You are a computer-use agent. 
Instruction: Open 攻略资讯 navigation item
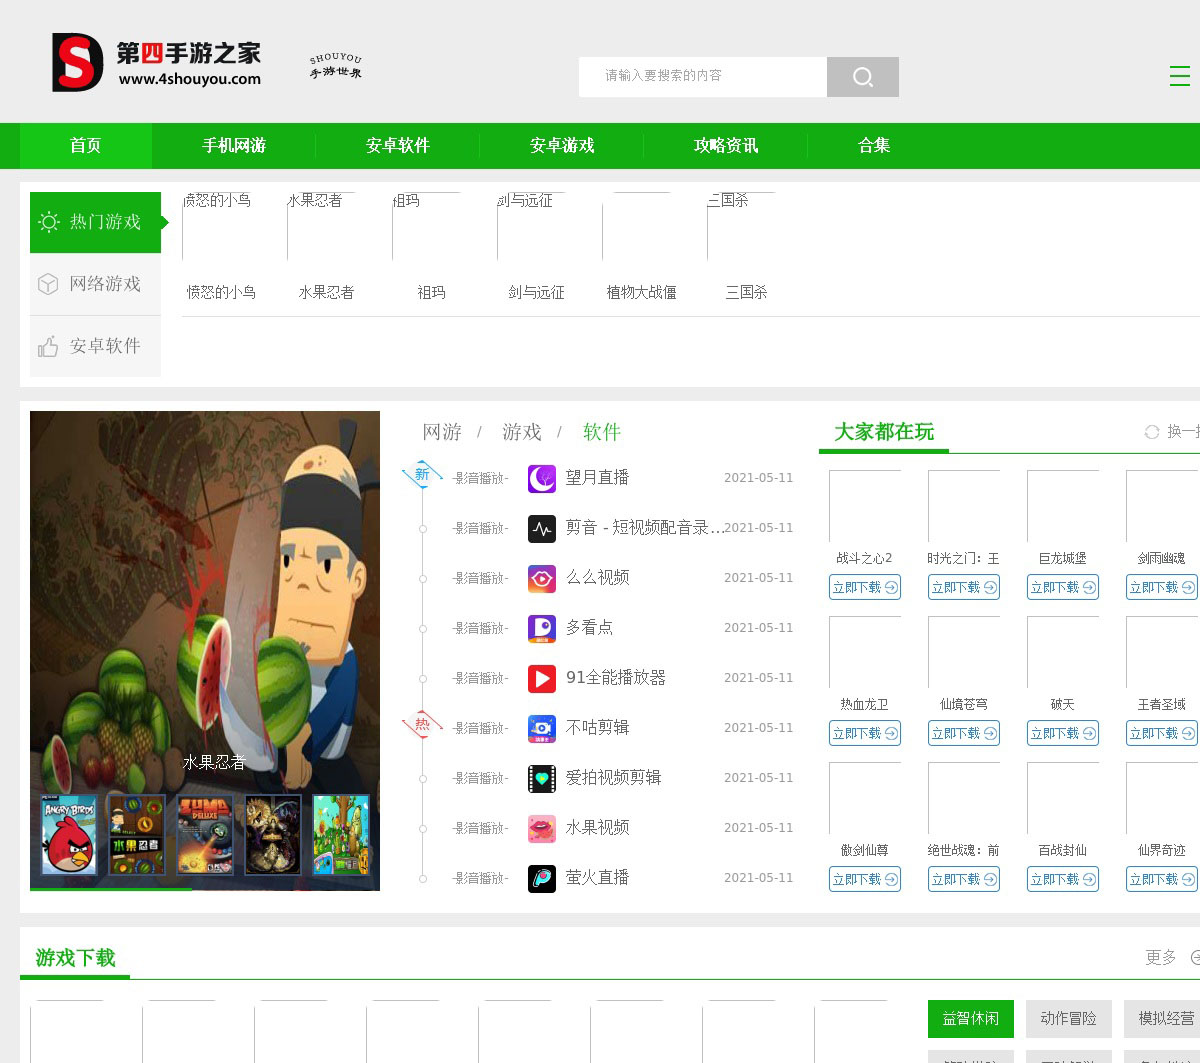coord(726,146)
